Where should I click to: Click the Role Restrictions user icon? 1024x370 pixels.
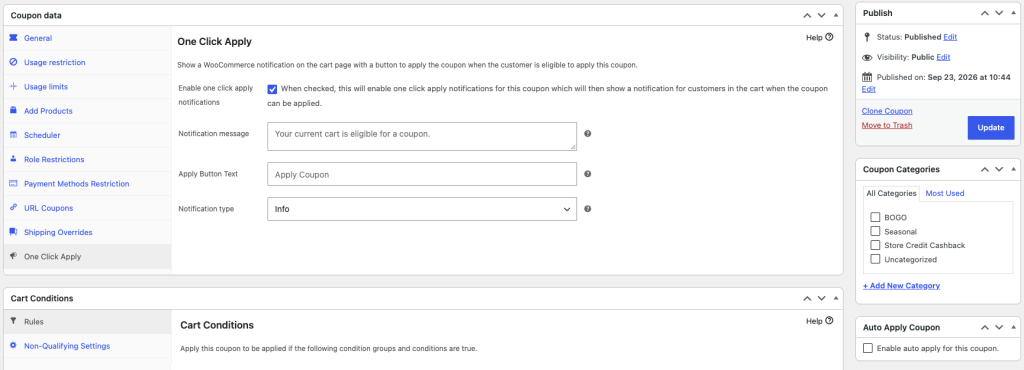click(13, 159)
